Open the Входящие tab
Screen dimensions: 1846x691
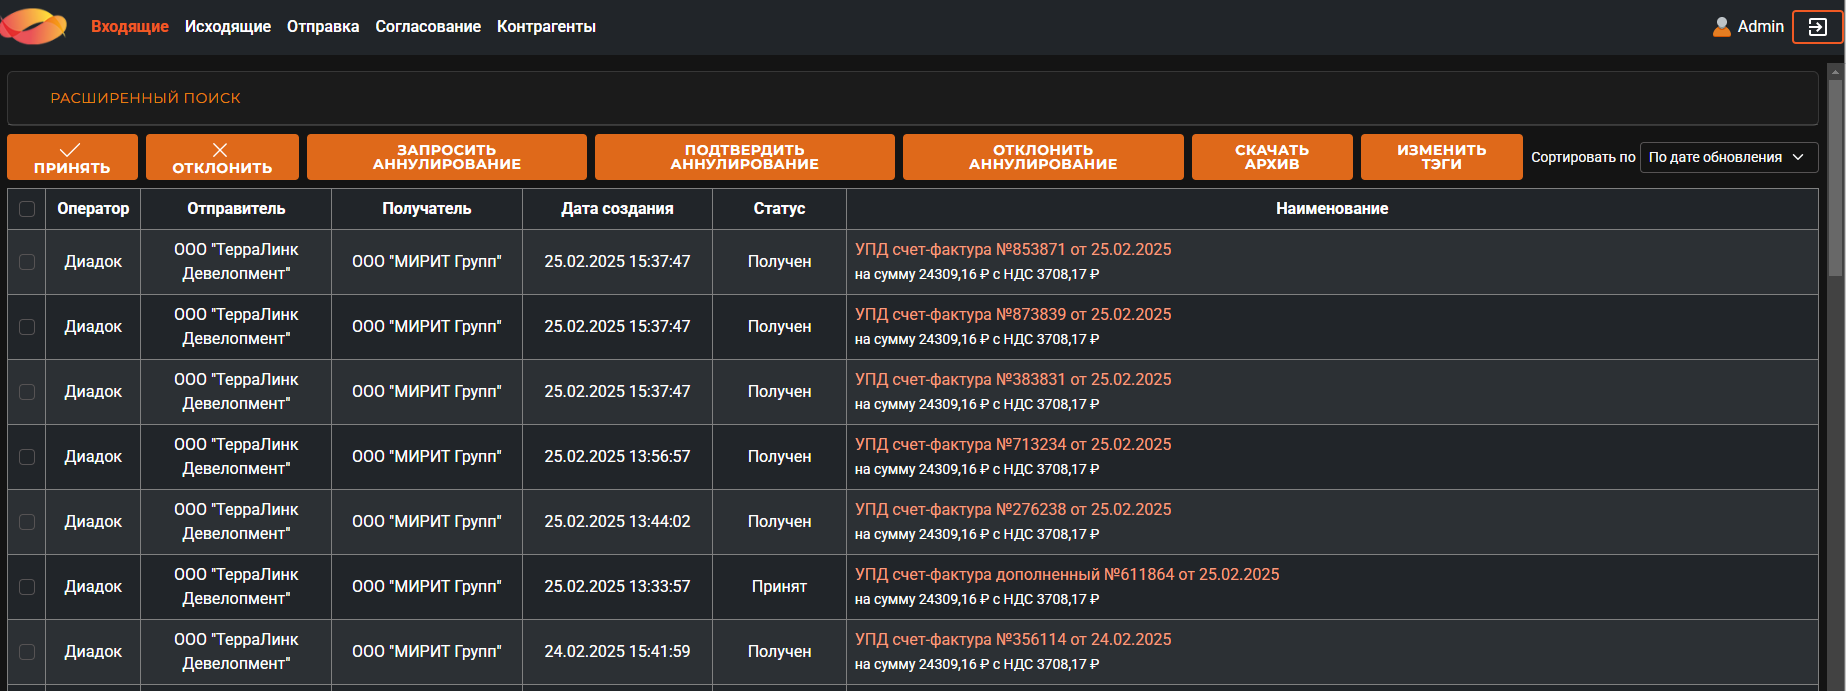click(x=130, y=27)
